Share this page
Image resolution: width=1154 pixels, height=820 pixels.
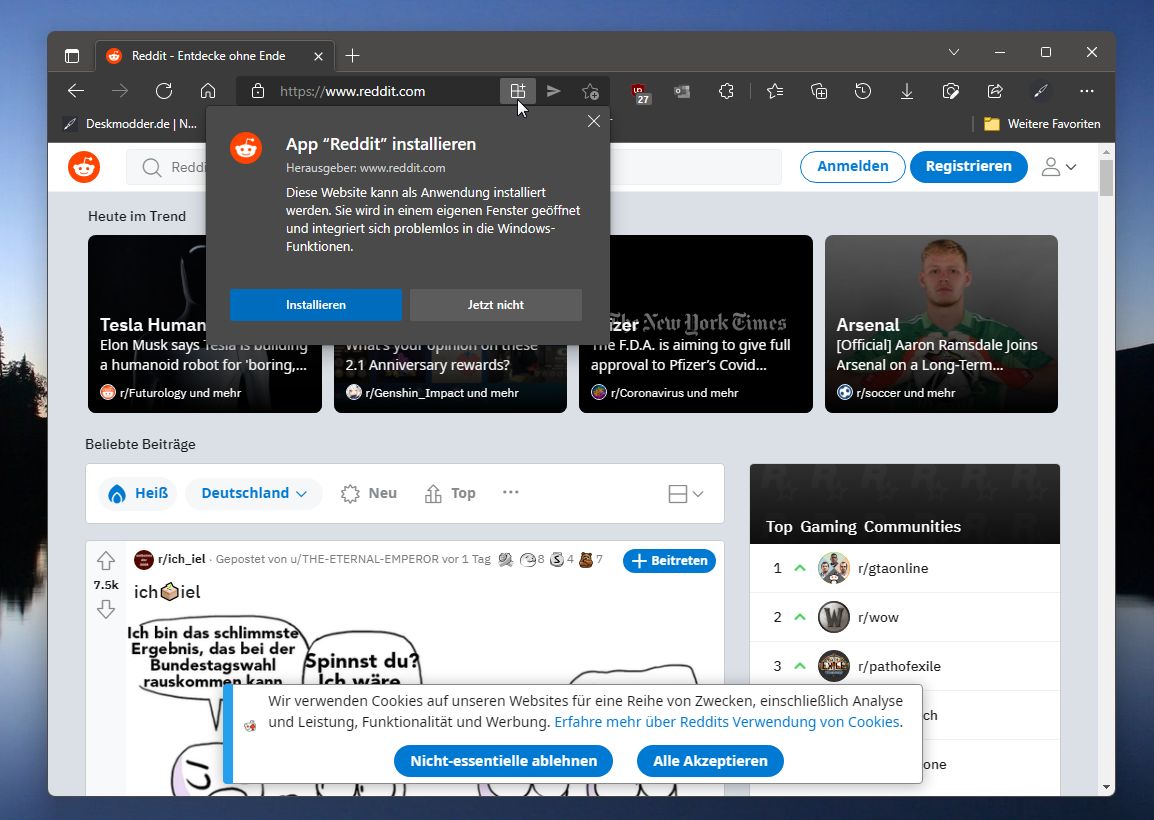point(995,91)
